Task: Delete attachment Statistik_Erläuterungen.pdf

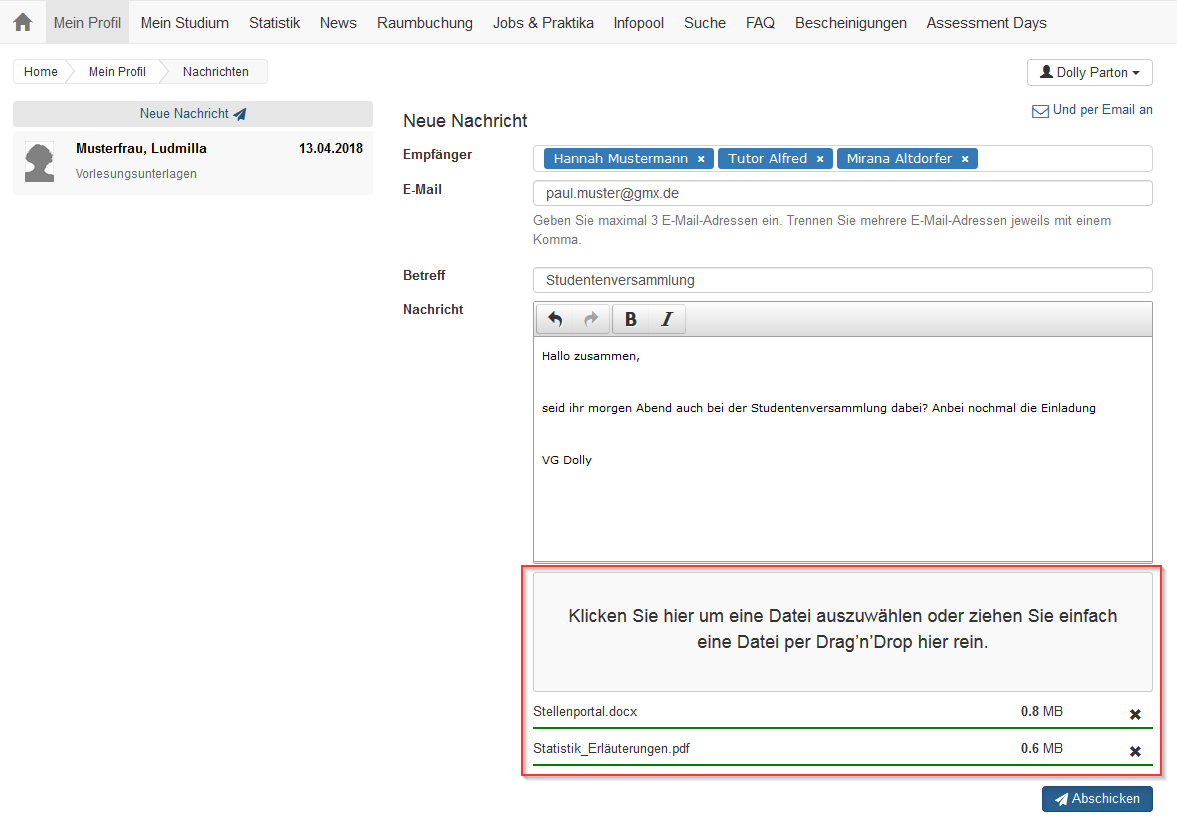Action: (1135, 751)
